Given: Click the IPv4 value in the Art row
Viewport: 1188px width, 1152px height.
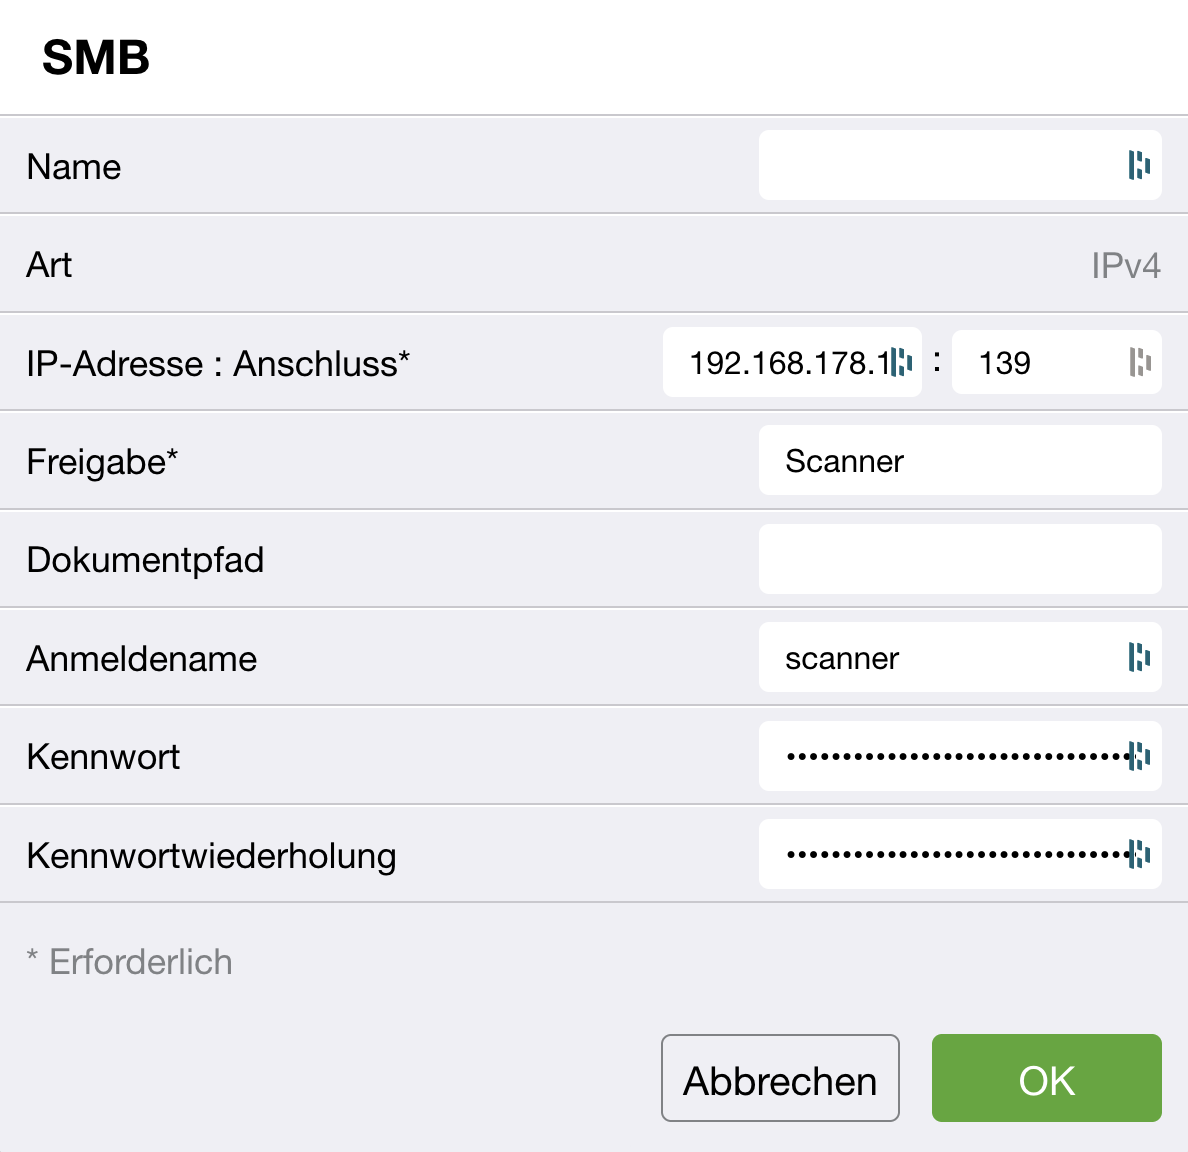Looking at the screenshot, I should coord(1125,266).
